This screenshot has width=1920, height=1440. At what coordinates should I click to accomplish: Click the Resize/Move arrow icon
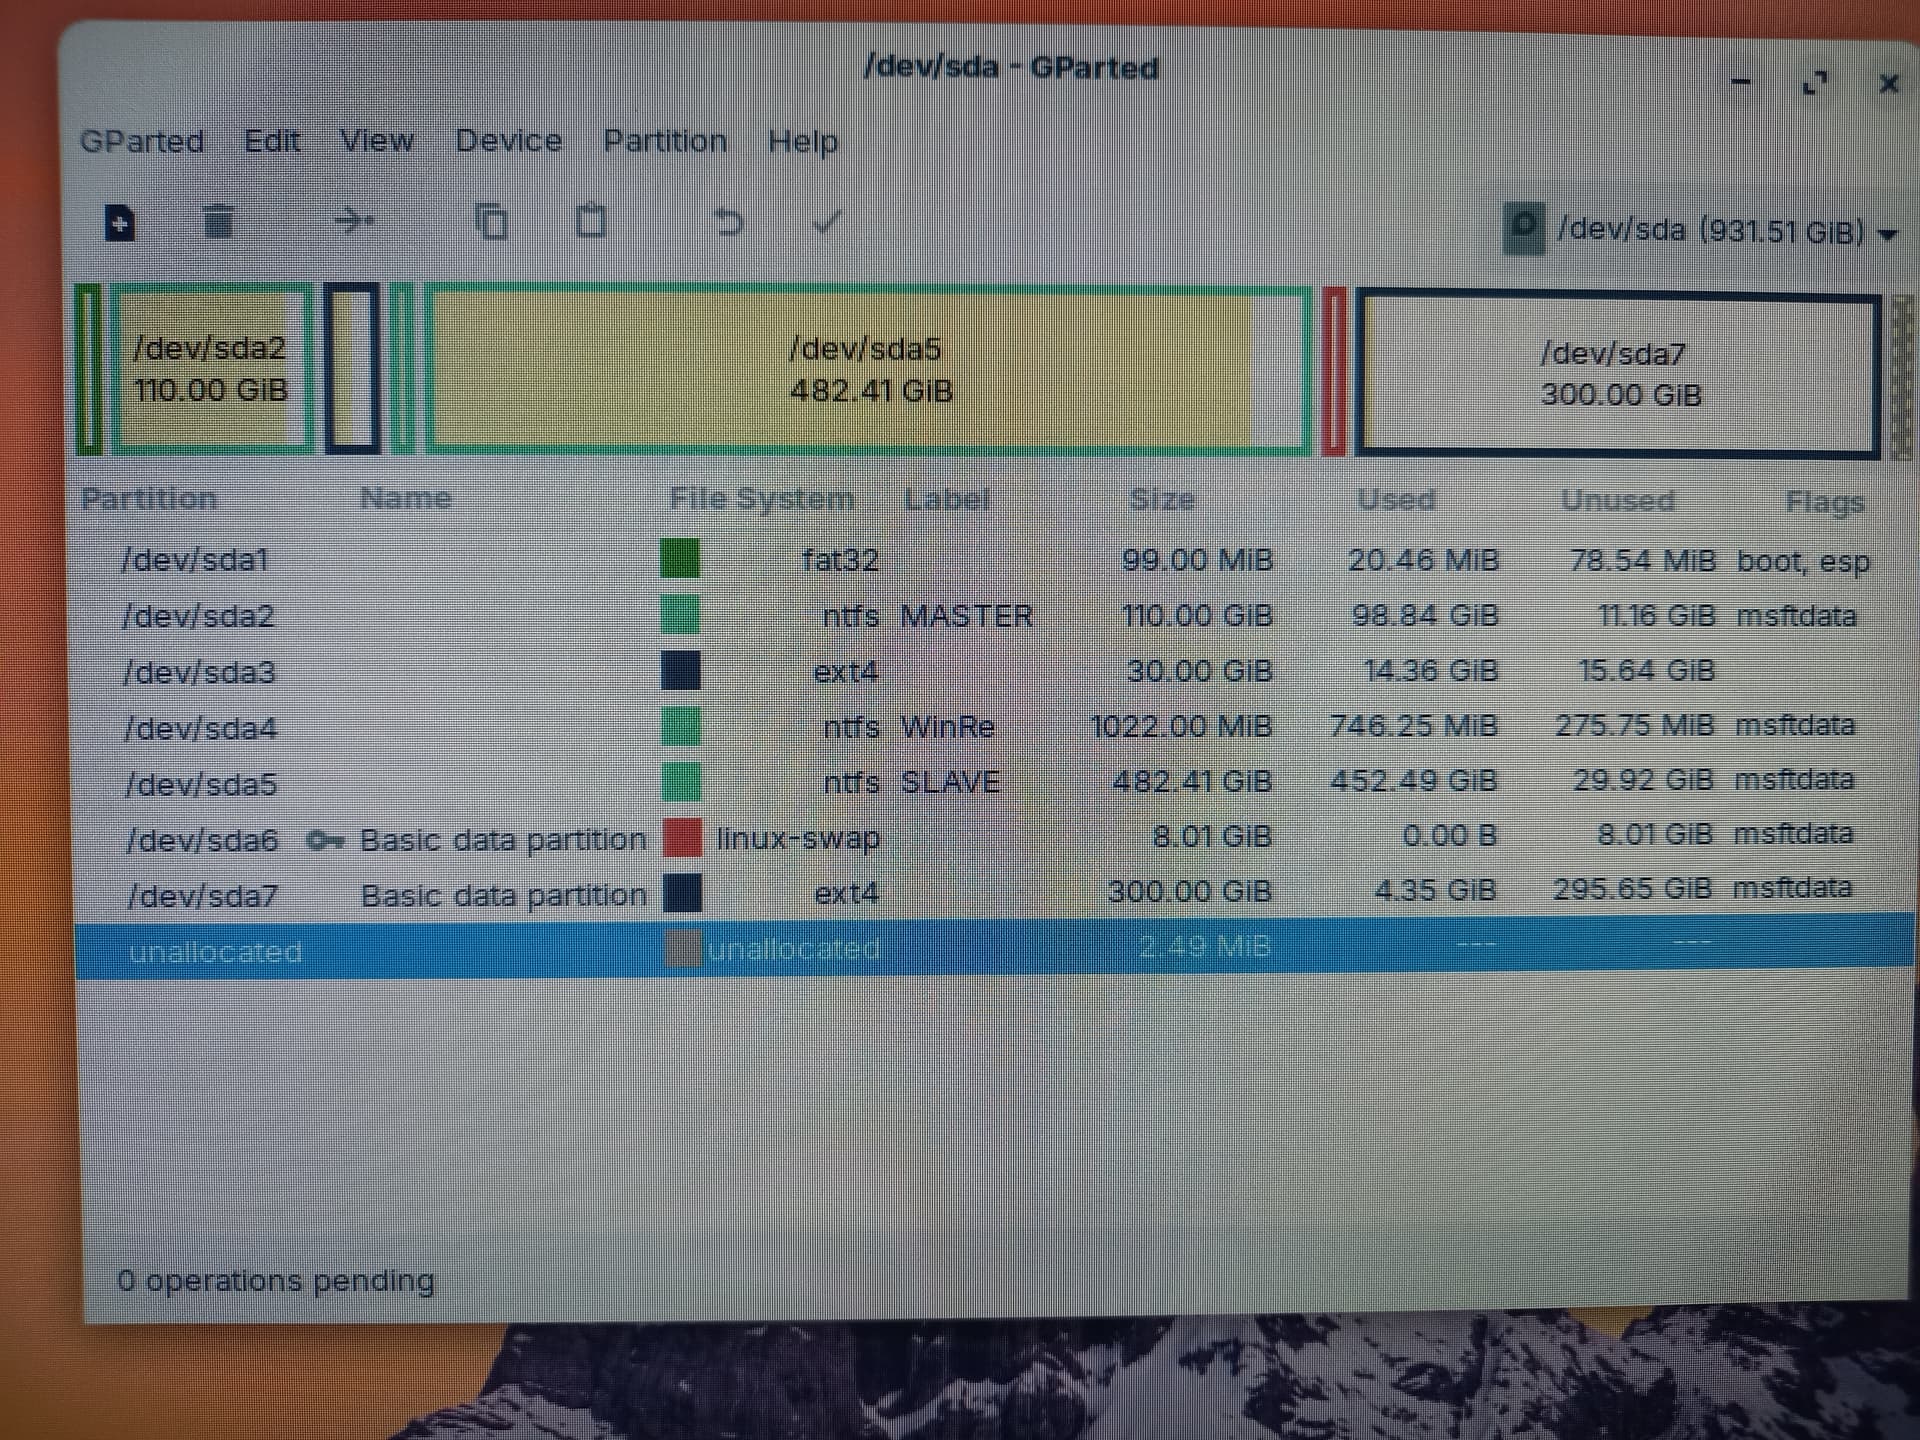[x=354, y=220]
